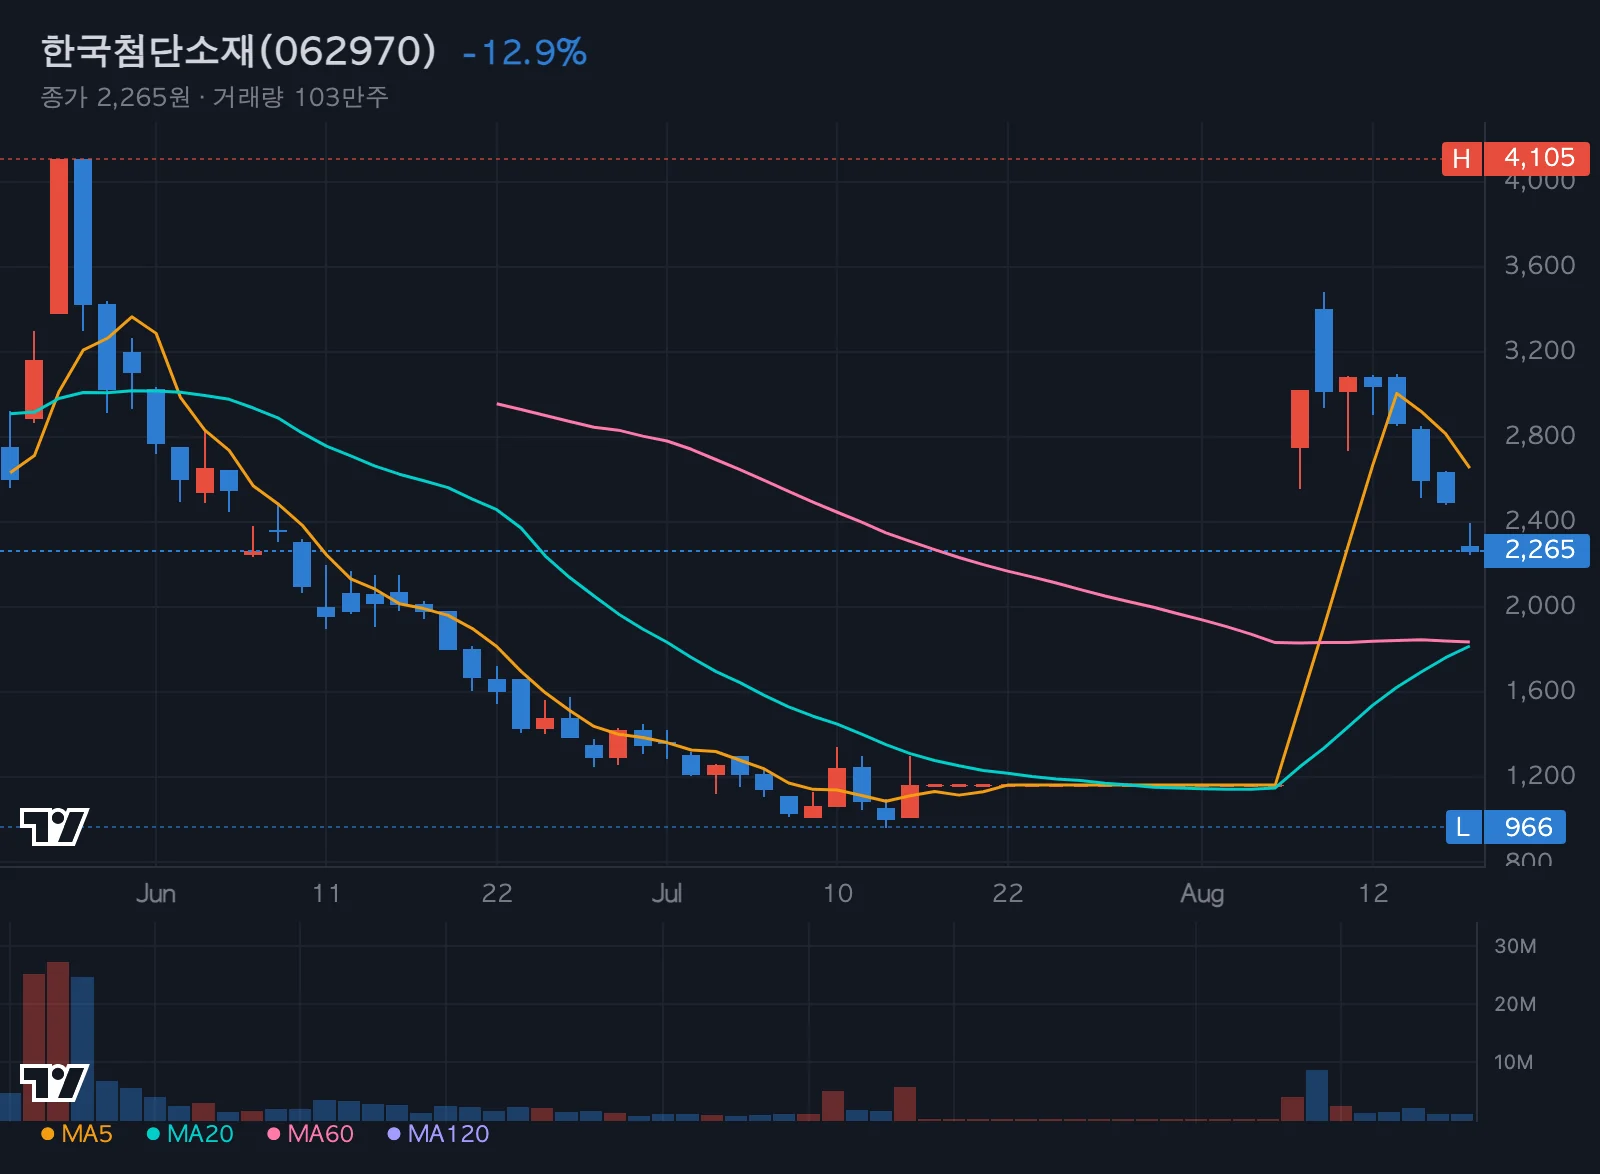Click the Jul date axis label
Screen dimensions: 1600x1174
(667, 893)
